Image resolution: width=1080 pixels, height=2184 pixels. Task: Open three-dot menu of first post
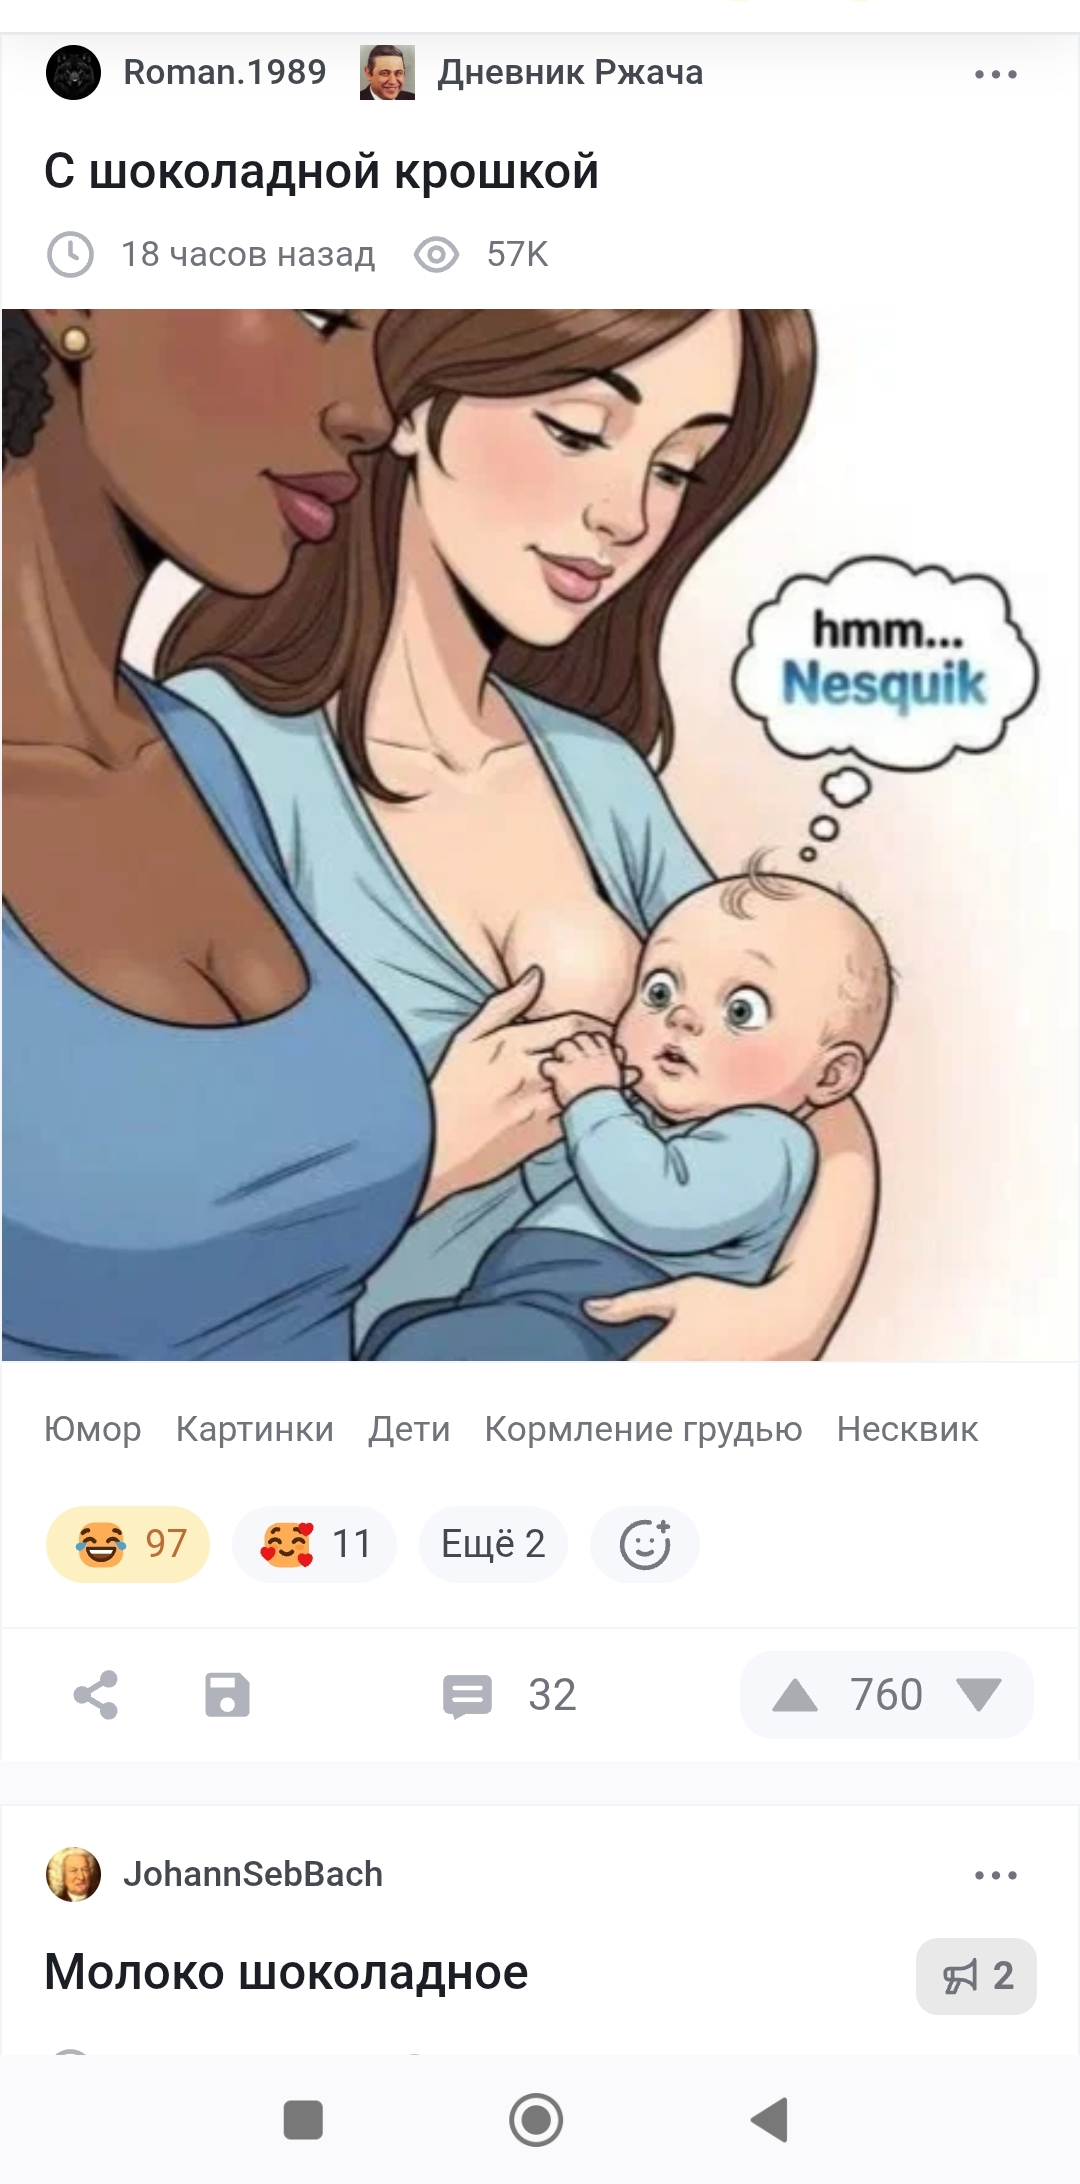(x=996, y=74)
